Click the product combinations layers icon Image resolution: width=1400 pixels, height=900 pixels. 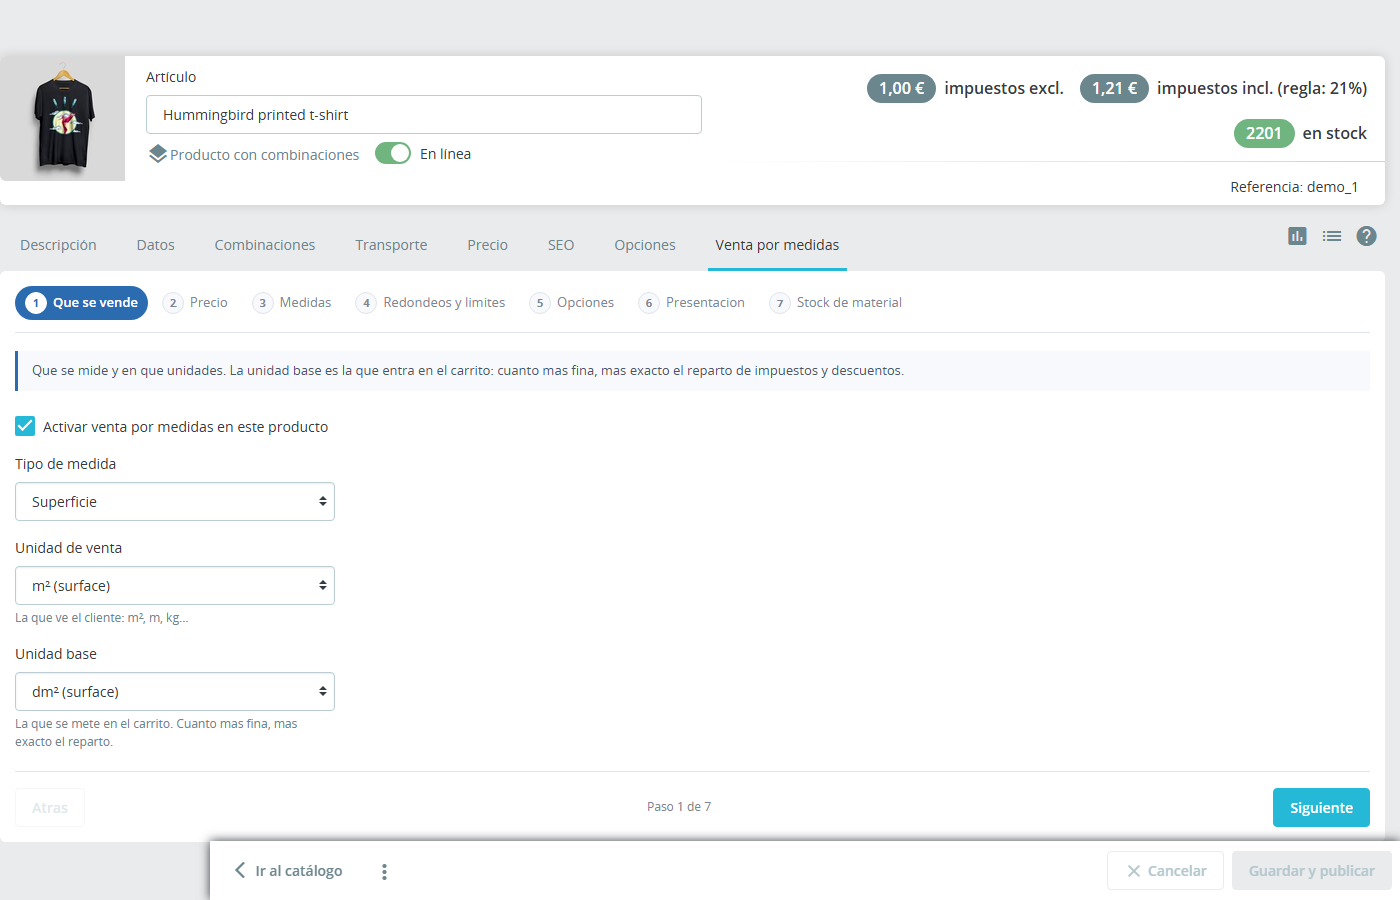click(x=158, y=154)
